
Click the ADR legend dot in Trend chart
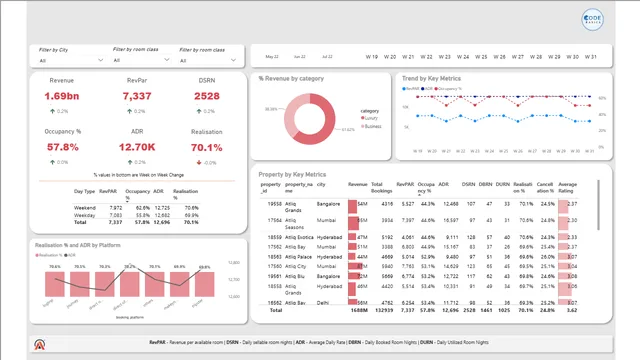[422, 89]
